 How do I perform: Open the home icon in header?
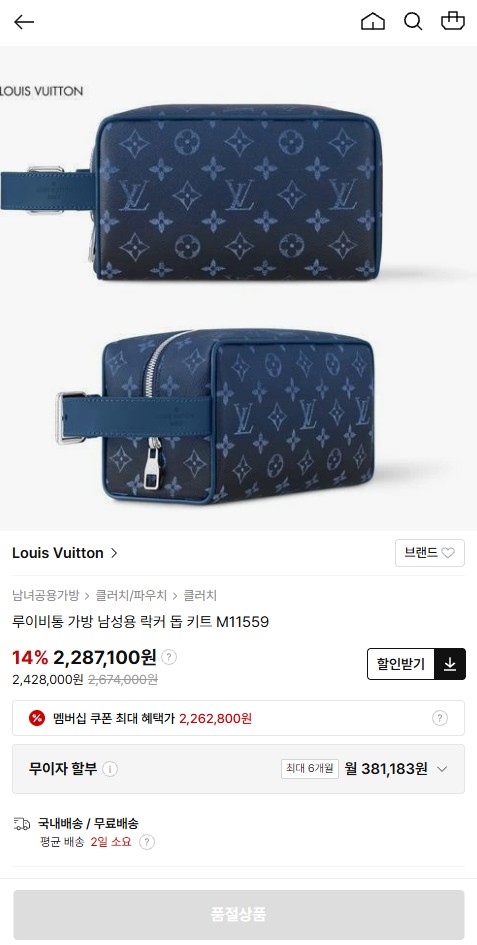click(373, 22)
